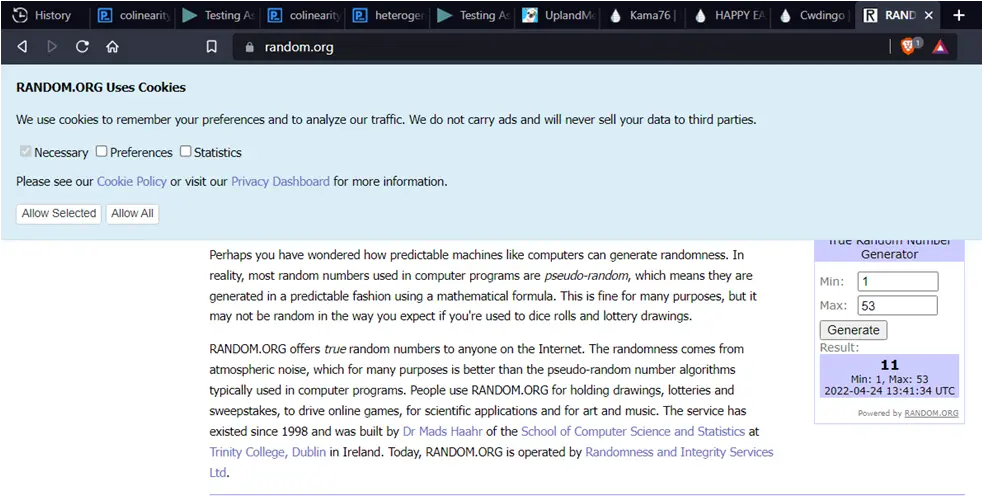Click the Allow All button

point(132,214)
